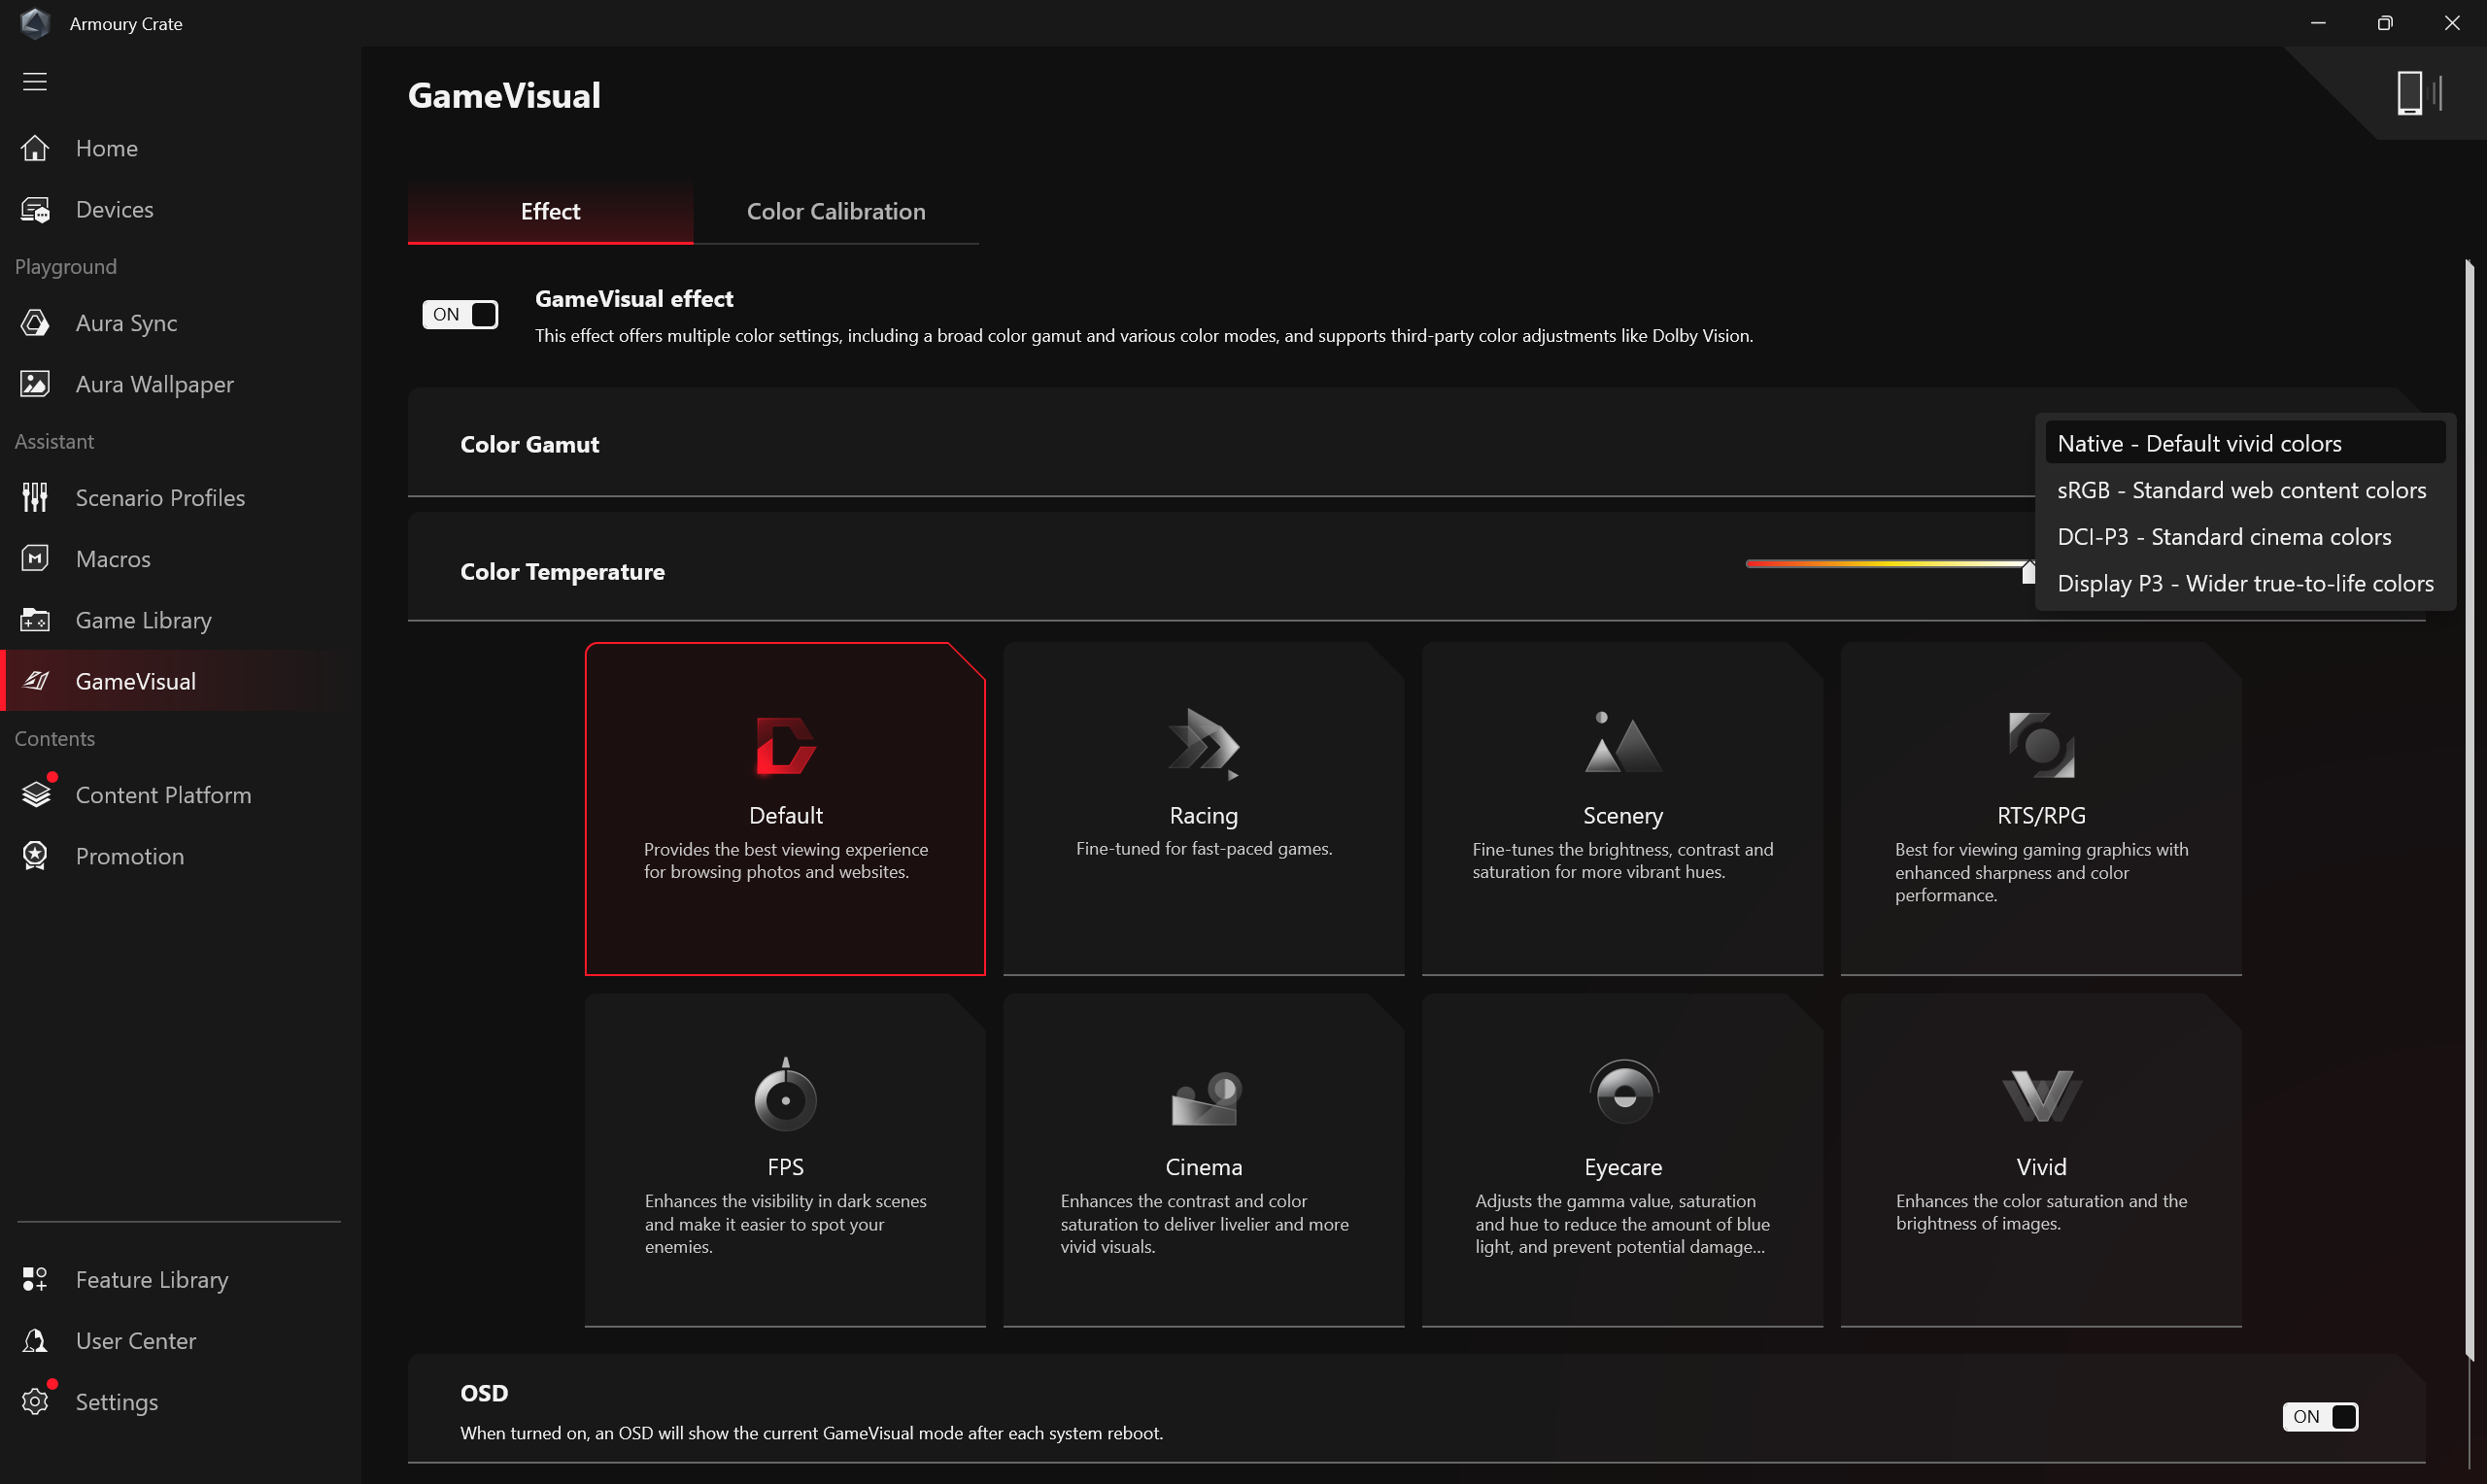Click the Aura Wallpaper label

[x=155, y=384]
